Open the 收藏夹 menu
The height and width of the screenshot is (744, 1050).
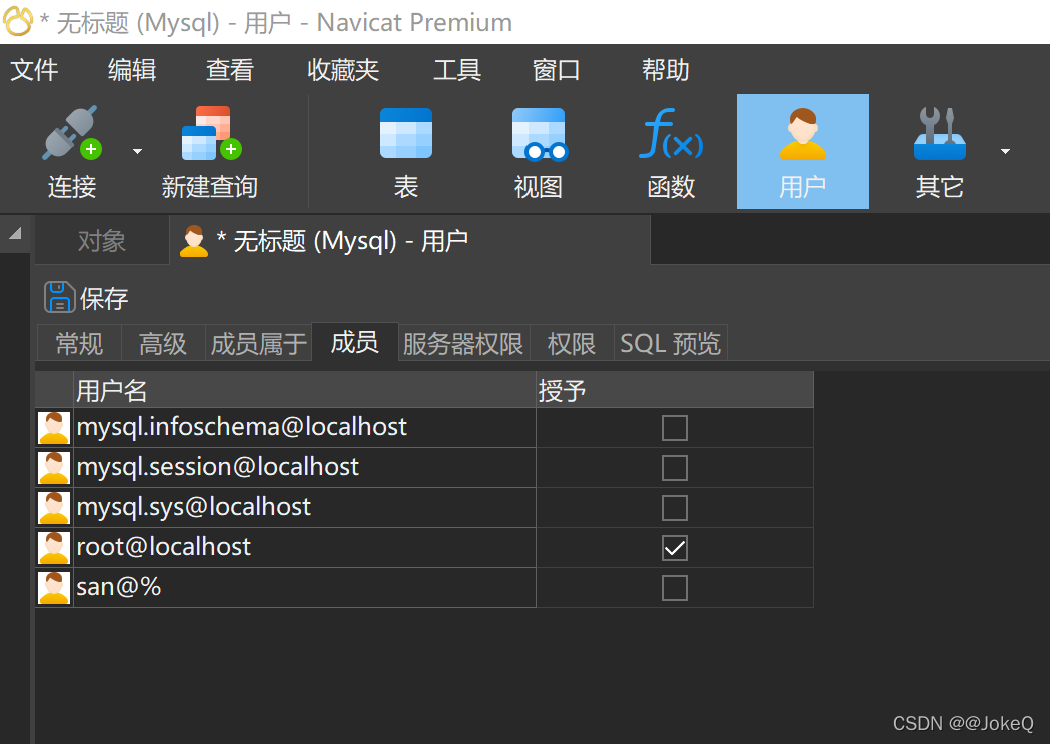343,70
